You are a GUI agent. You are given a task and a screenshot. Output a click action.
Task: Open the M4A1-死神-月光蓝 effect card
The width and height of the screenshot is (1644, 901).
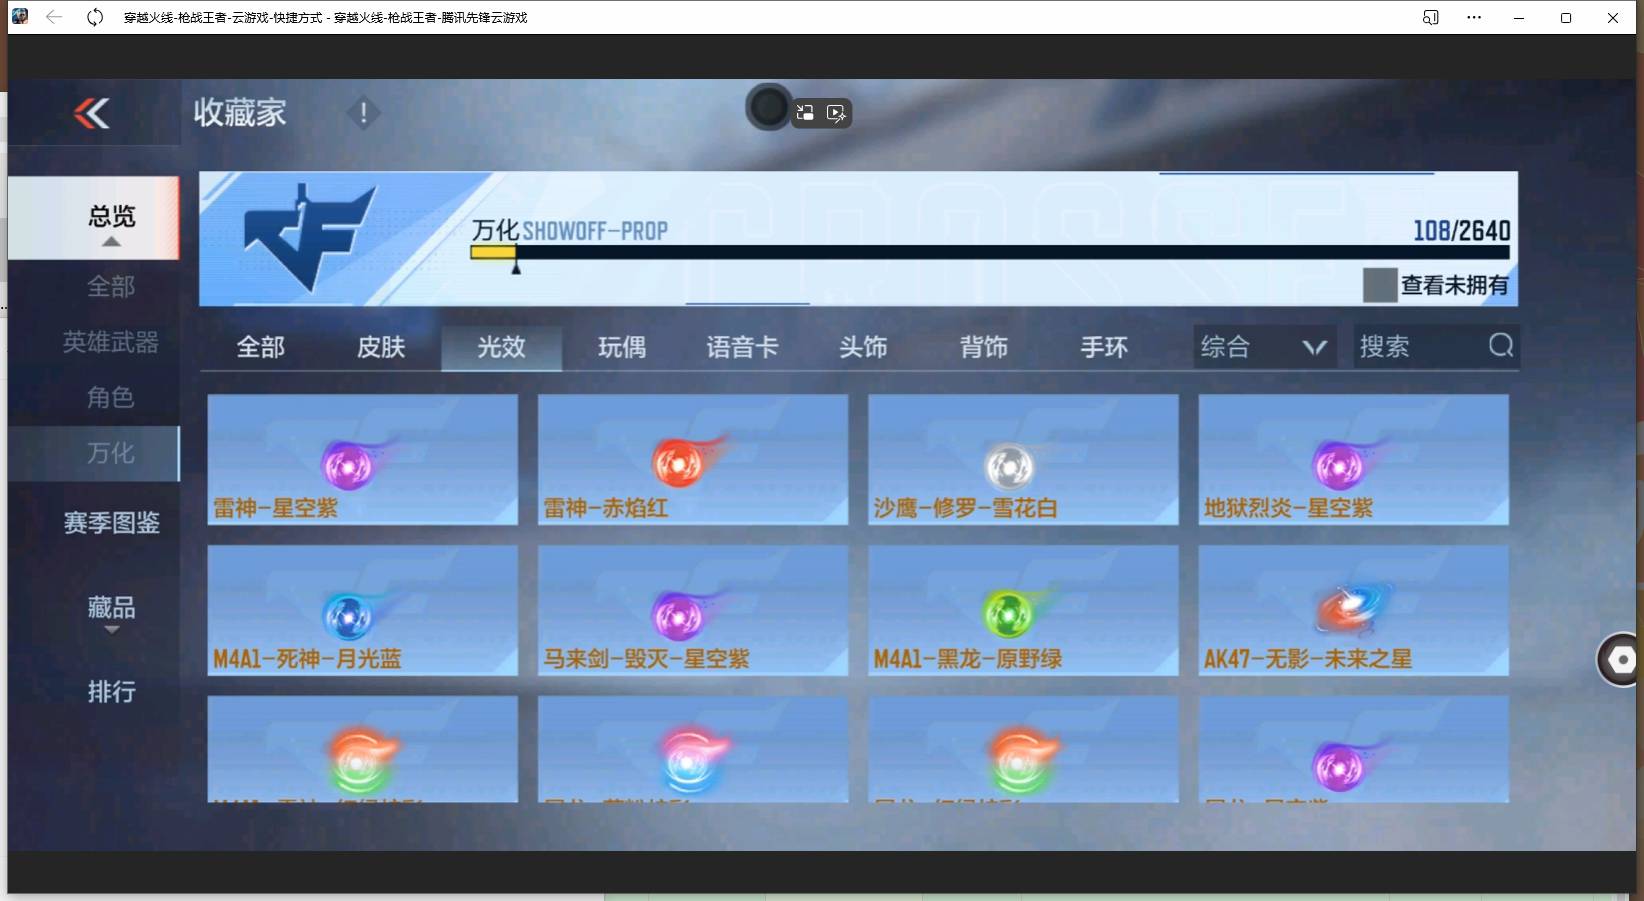(363, 610)
